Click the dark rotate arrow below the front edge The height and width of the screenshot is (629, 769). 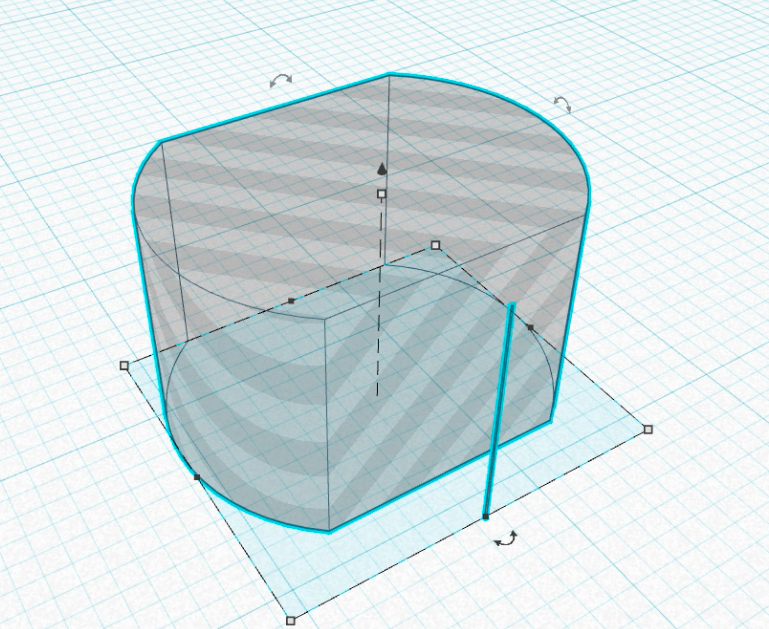[x=506, y=538]
